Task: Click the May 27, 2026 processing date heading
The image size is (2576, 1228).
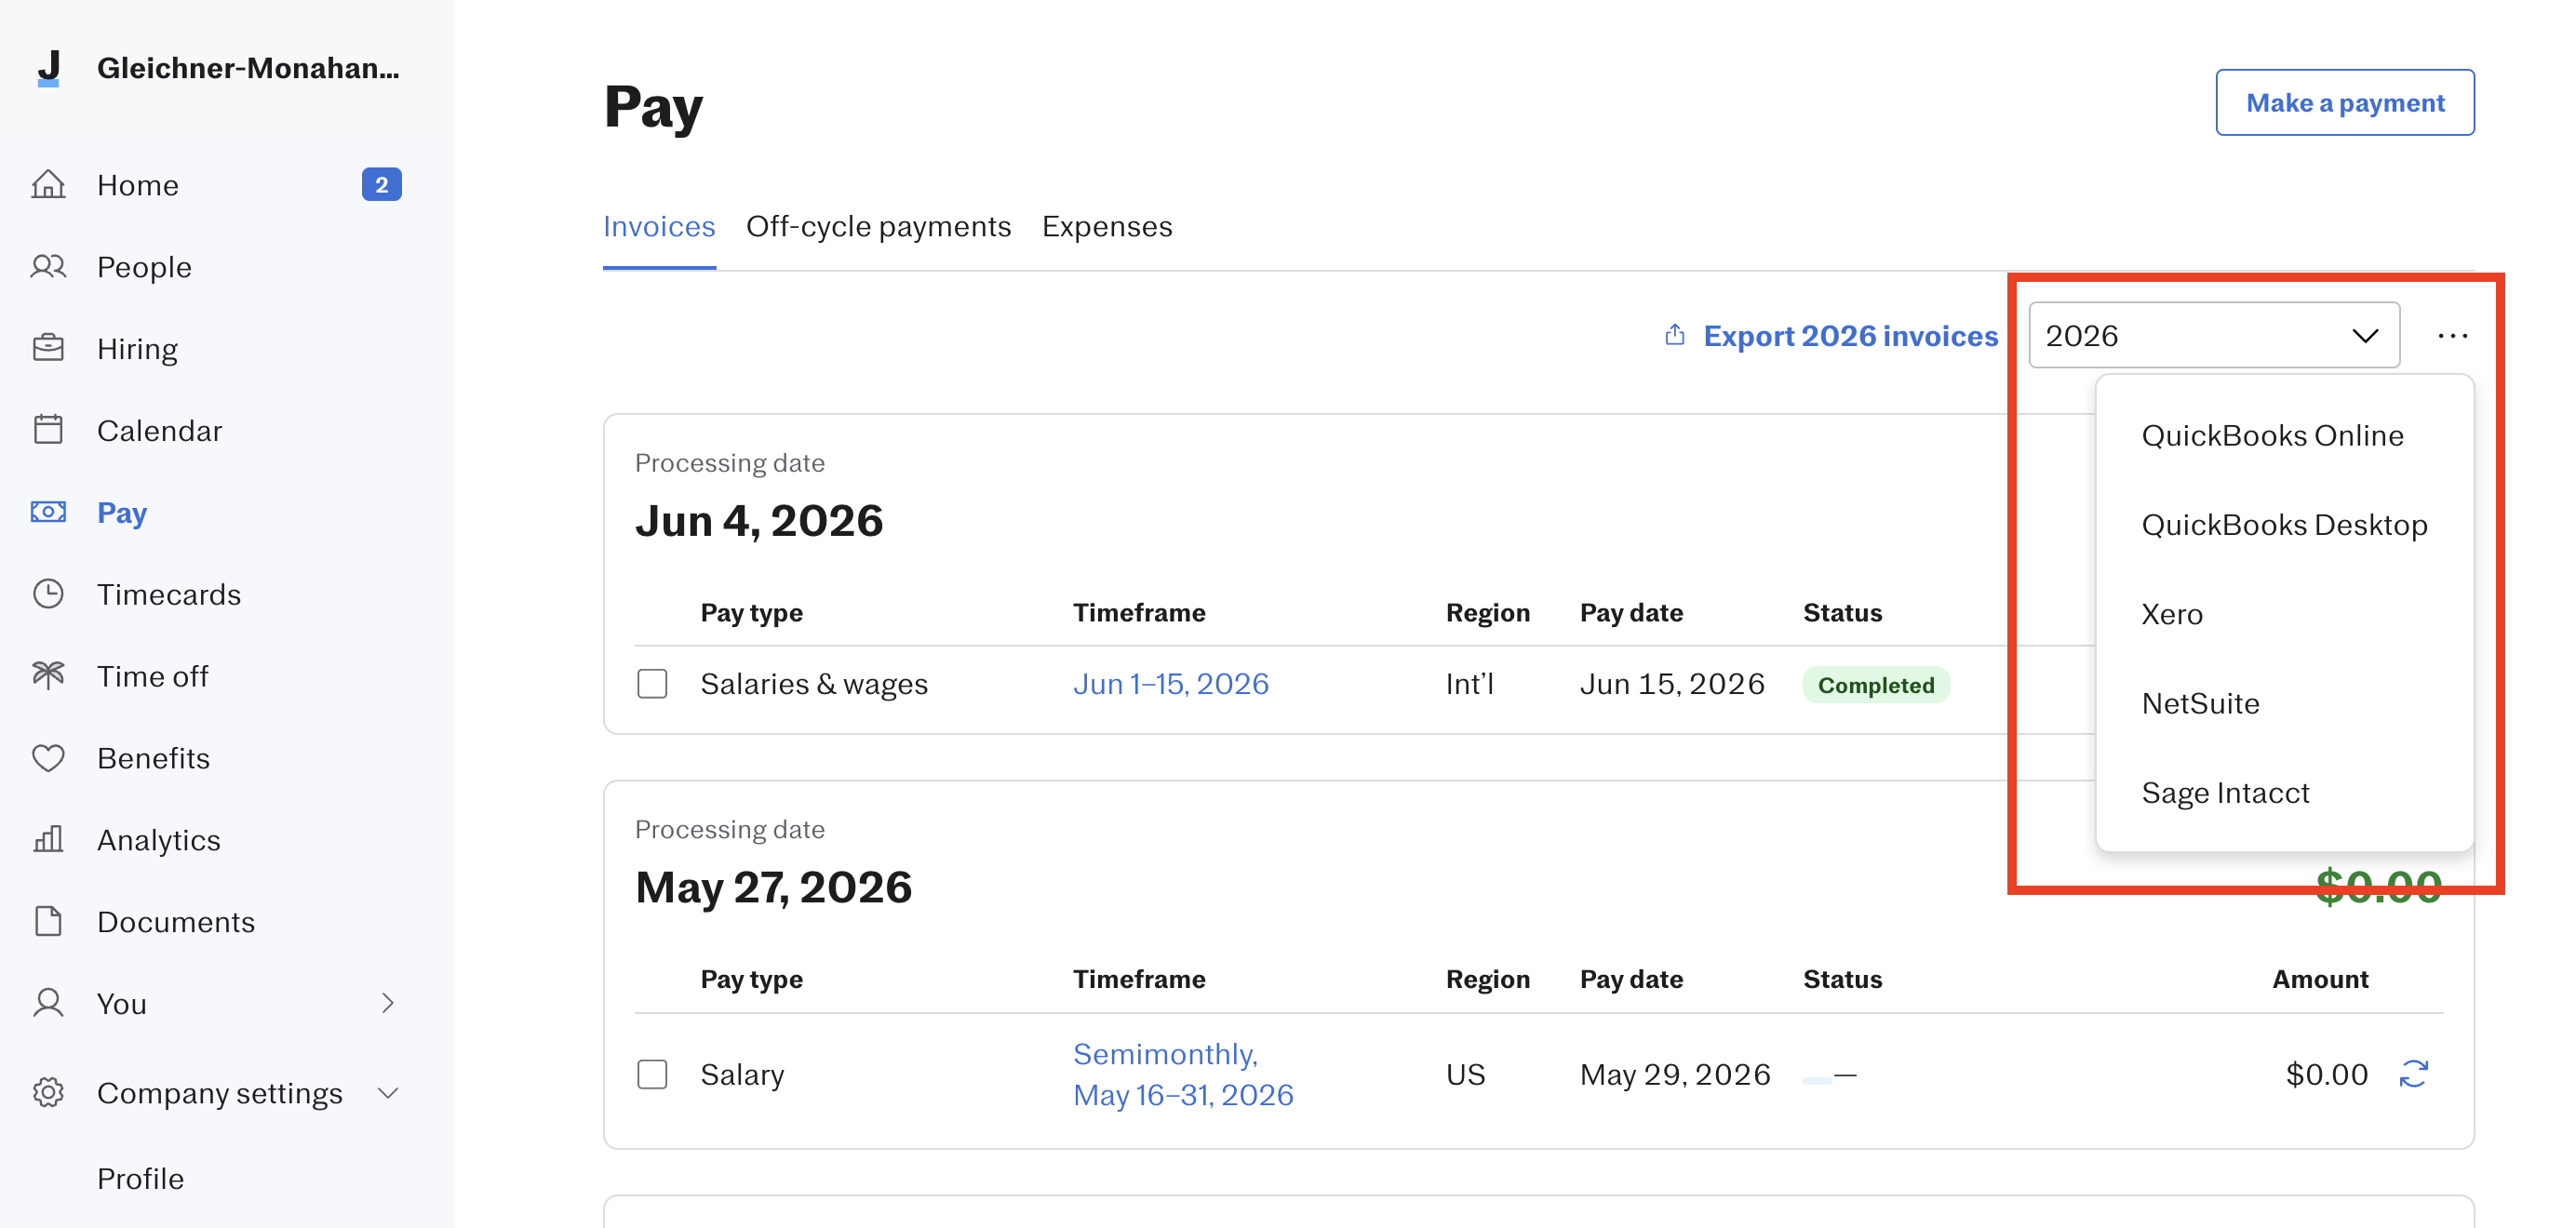Action: tap(773, 888)
